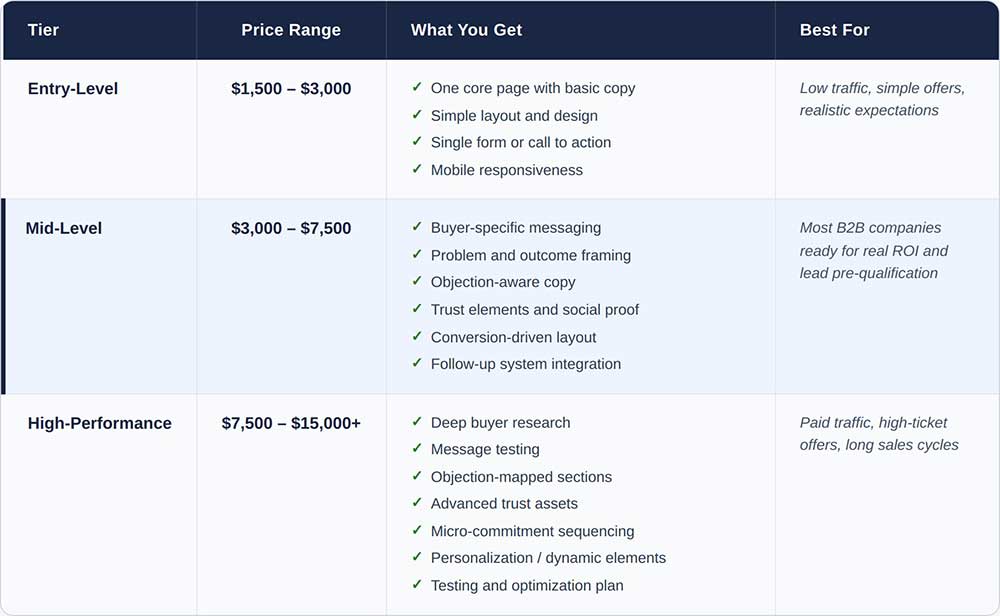
Task: Click checkmark beside One core page with basic copy
Action: 417,88
